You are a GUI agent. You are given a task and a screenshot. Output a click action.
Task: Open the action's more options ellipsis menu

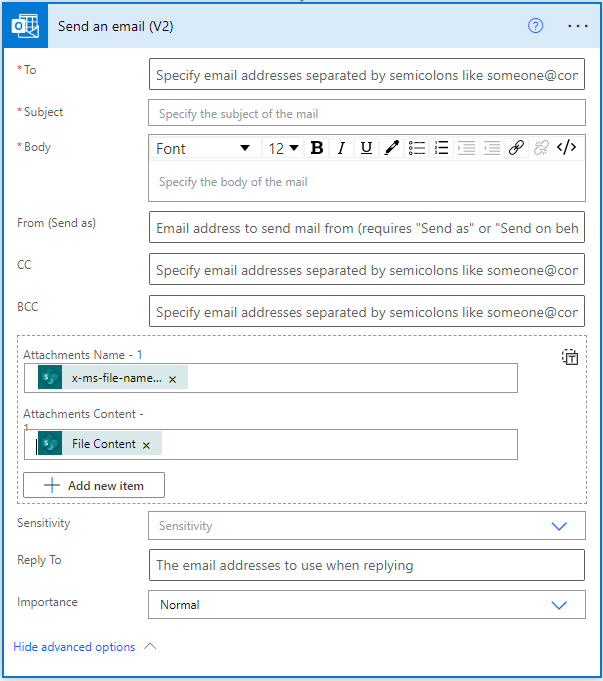point(578,26)
